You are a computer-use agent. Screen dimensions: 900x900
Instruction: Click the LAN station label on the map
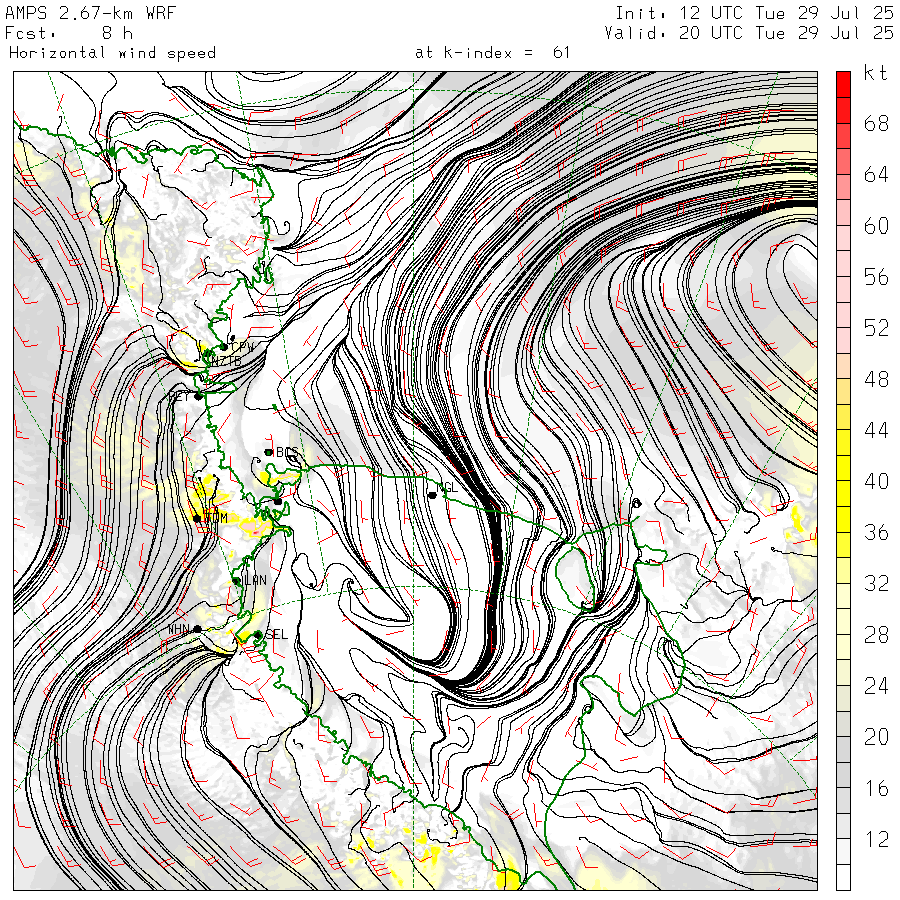[x=255, y=580]
